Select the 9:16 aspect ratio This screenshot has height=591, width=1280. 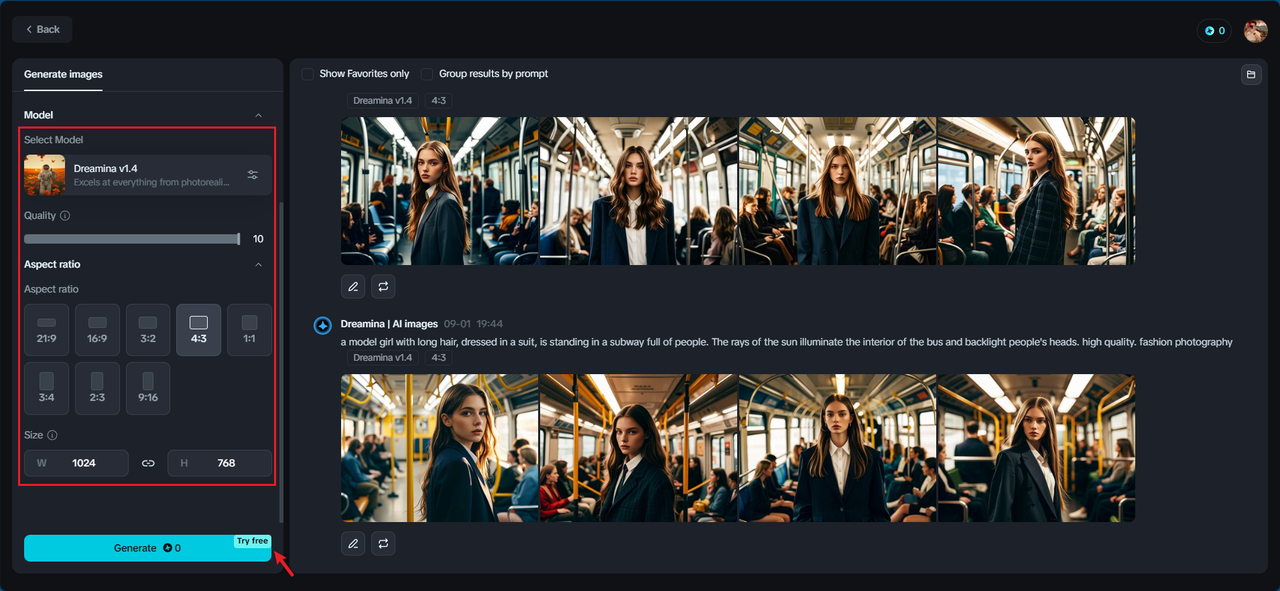pos(148,388)
